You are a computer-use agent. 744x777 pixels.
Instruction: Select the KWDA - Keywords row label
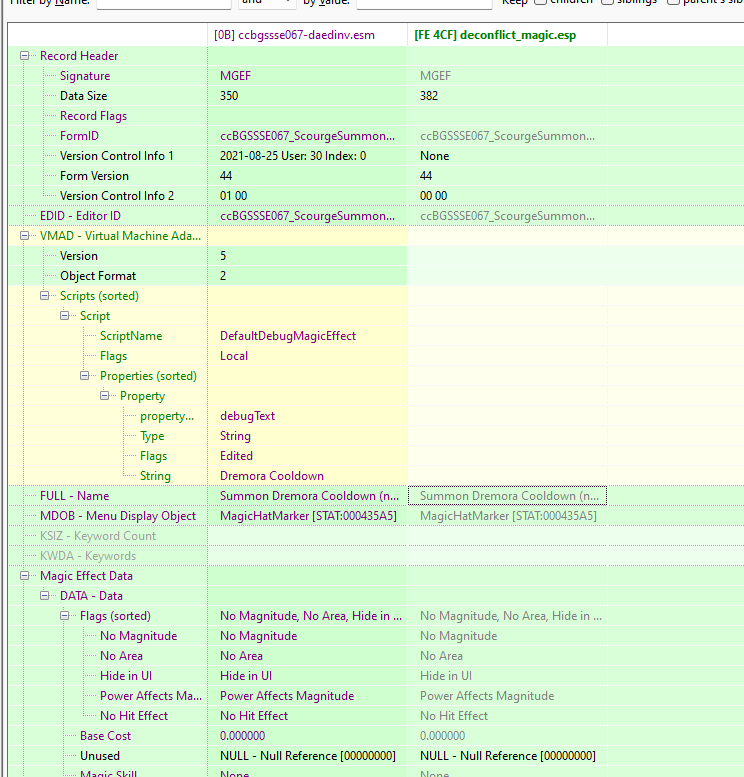[88, 556]
